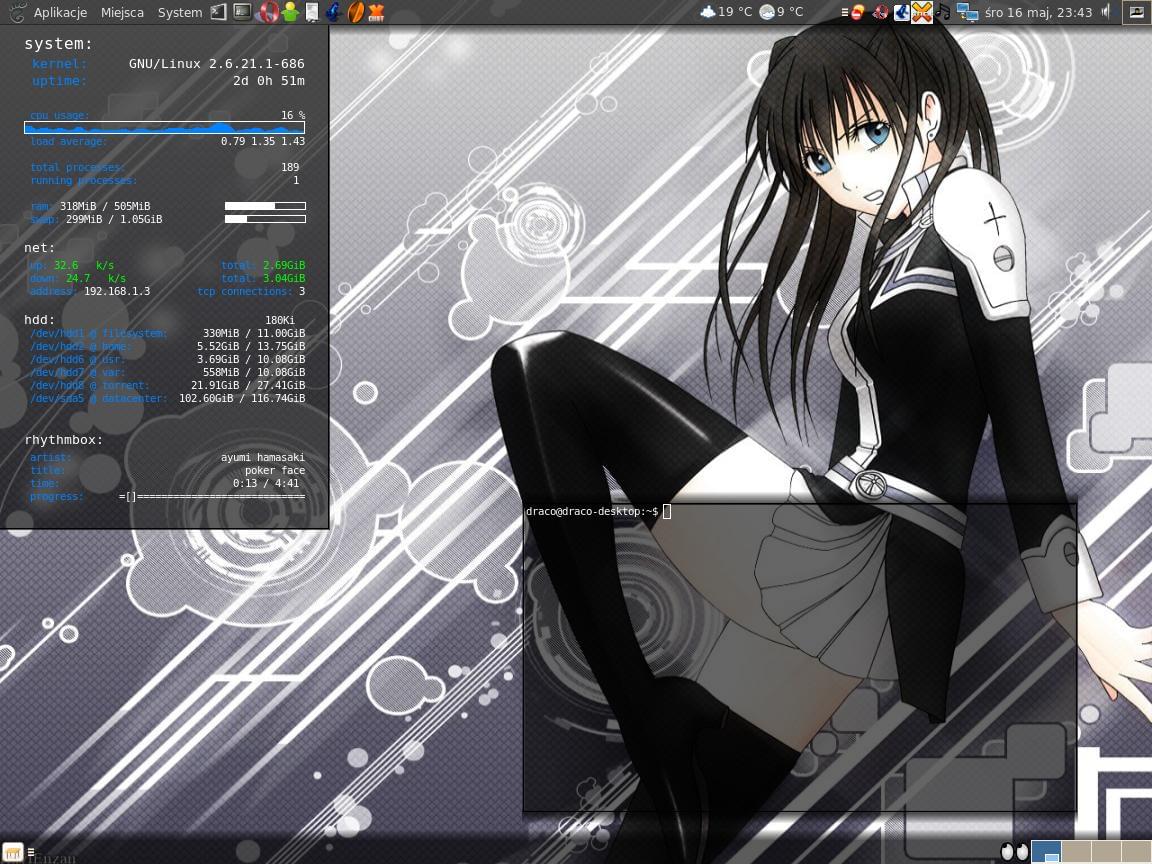Open the Miejsca menu
1152x864 pixels.
point(122,12)
